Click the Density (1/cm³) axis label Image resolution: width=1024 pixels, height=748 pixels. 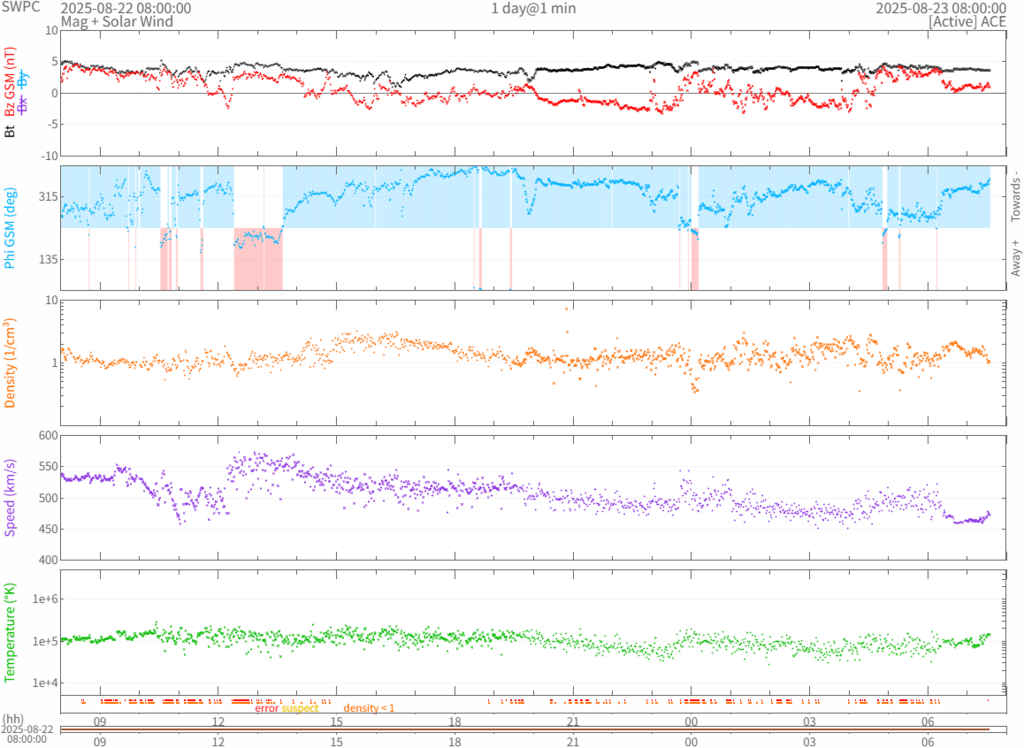[x=10, y=363]
